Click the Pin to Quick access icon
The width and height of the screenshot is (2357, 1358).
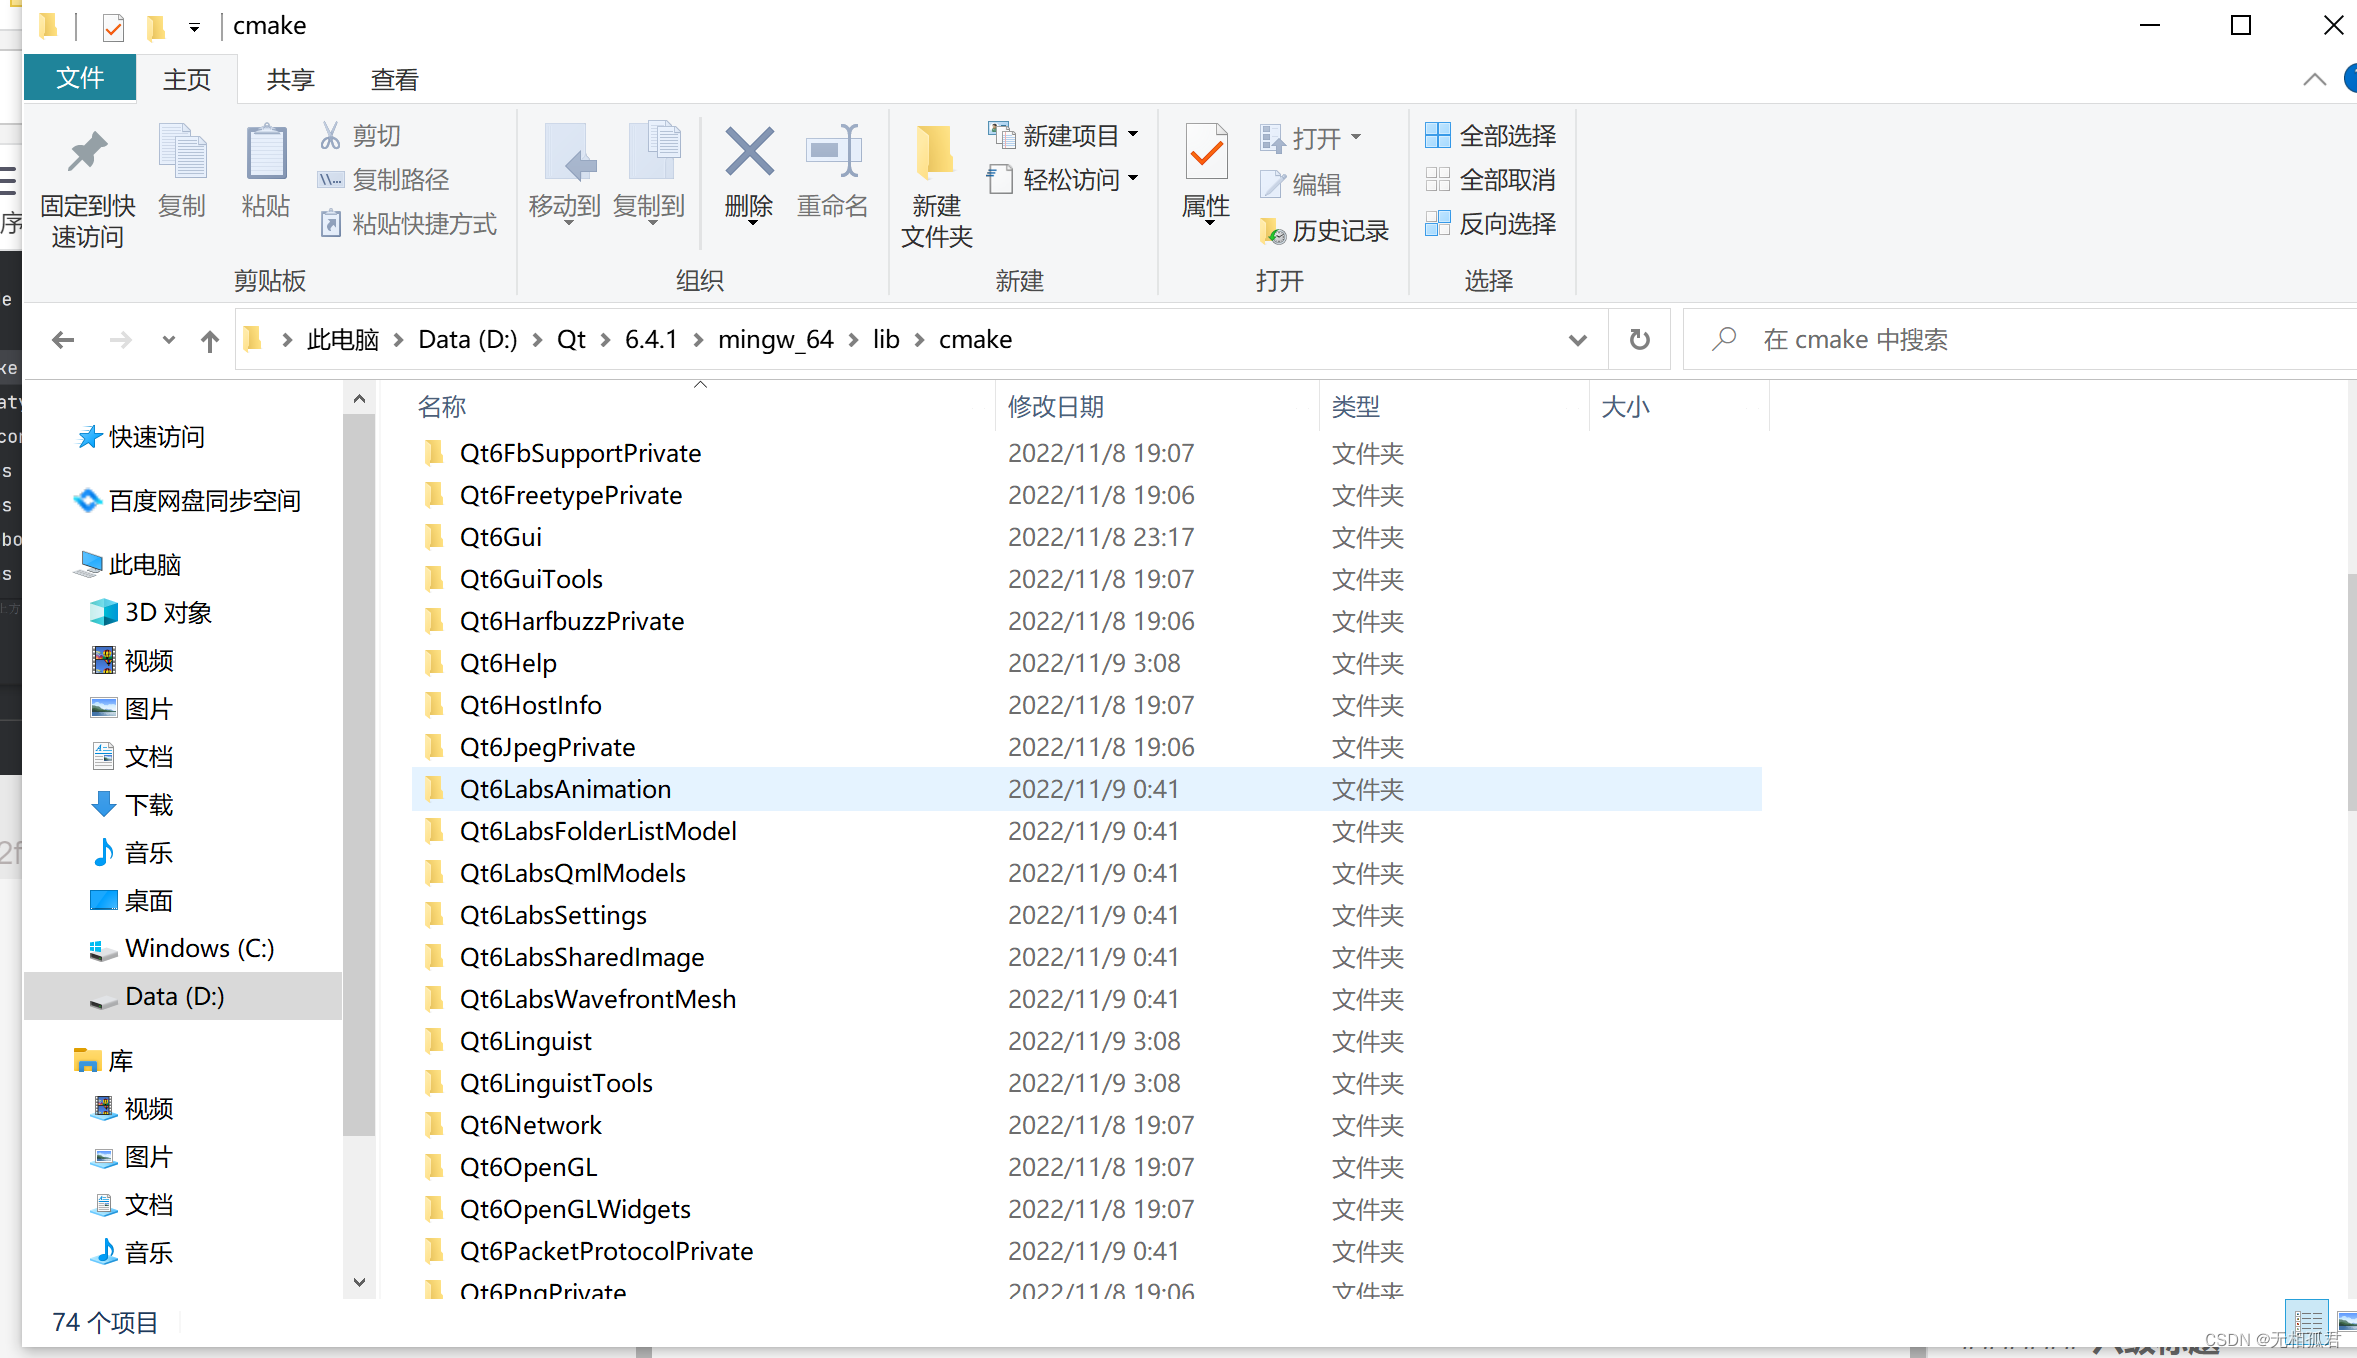(88, 152)
